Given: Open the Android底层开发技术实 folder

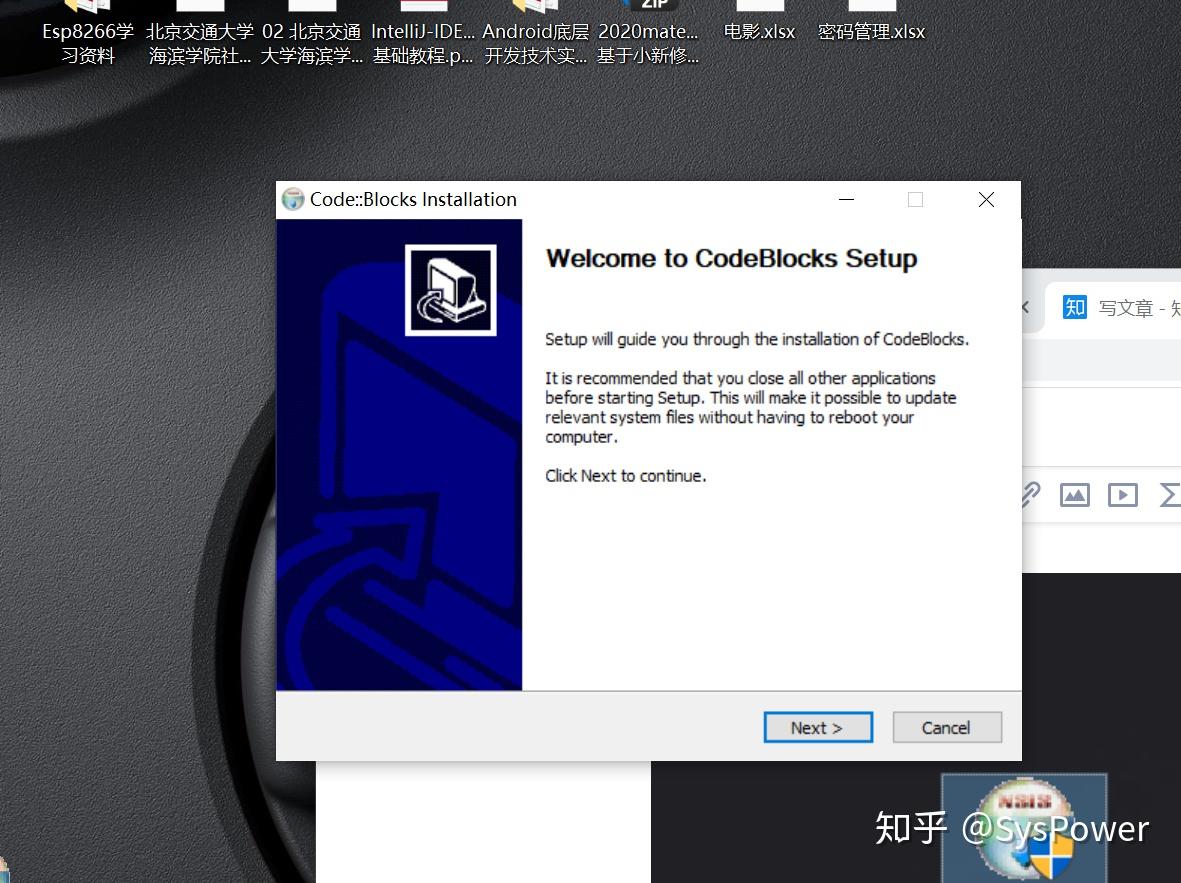Looking at the screenshot, I should [536, 34].
